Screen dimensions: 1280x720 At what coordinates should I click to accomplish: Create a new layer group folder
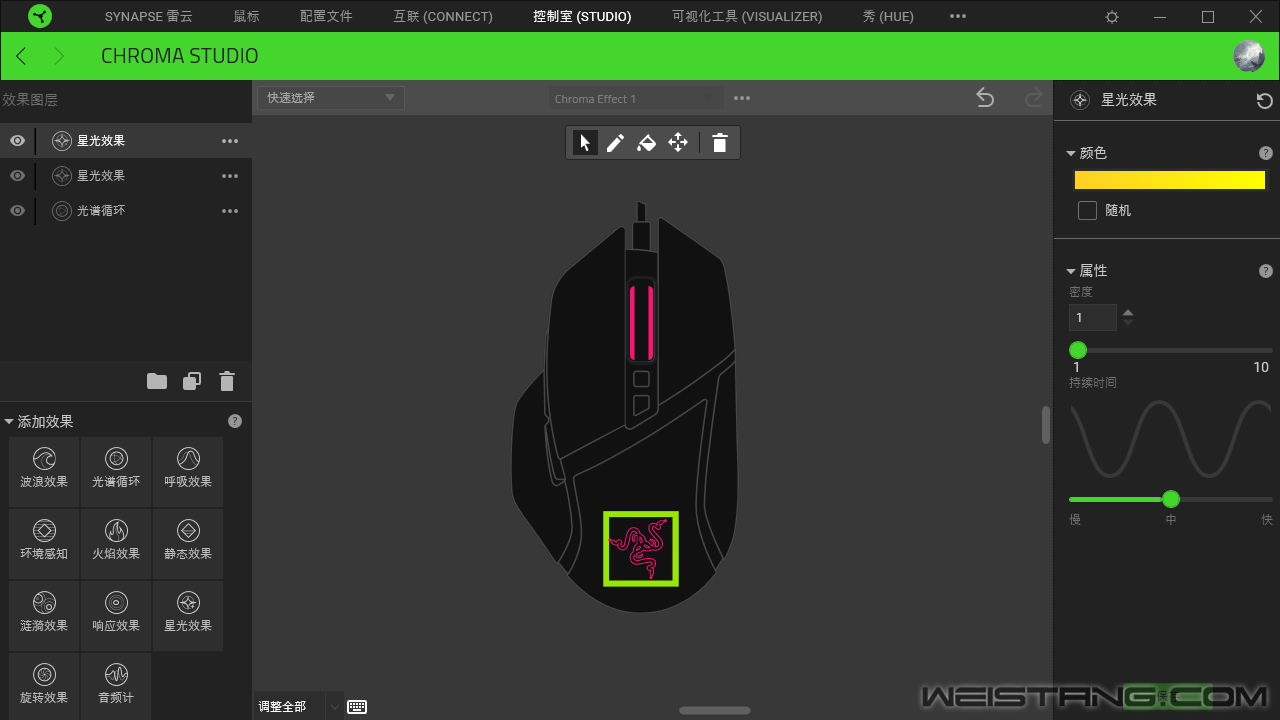tap(156, 381)
